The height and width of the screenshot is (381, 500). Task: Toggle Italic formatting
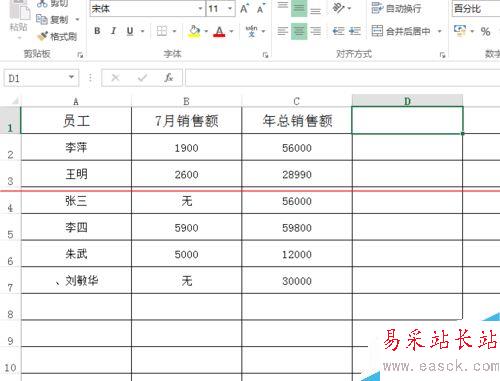(x=113, y=31)
